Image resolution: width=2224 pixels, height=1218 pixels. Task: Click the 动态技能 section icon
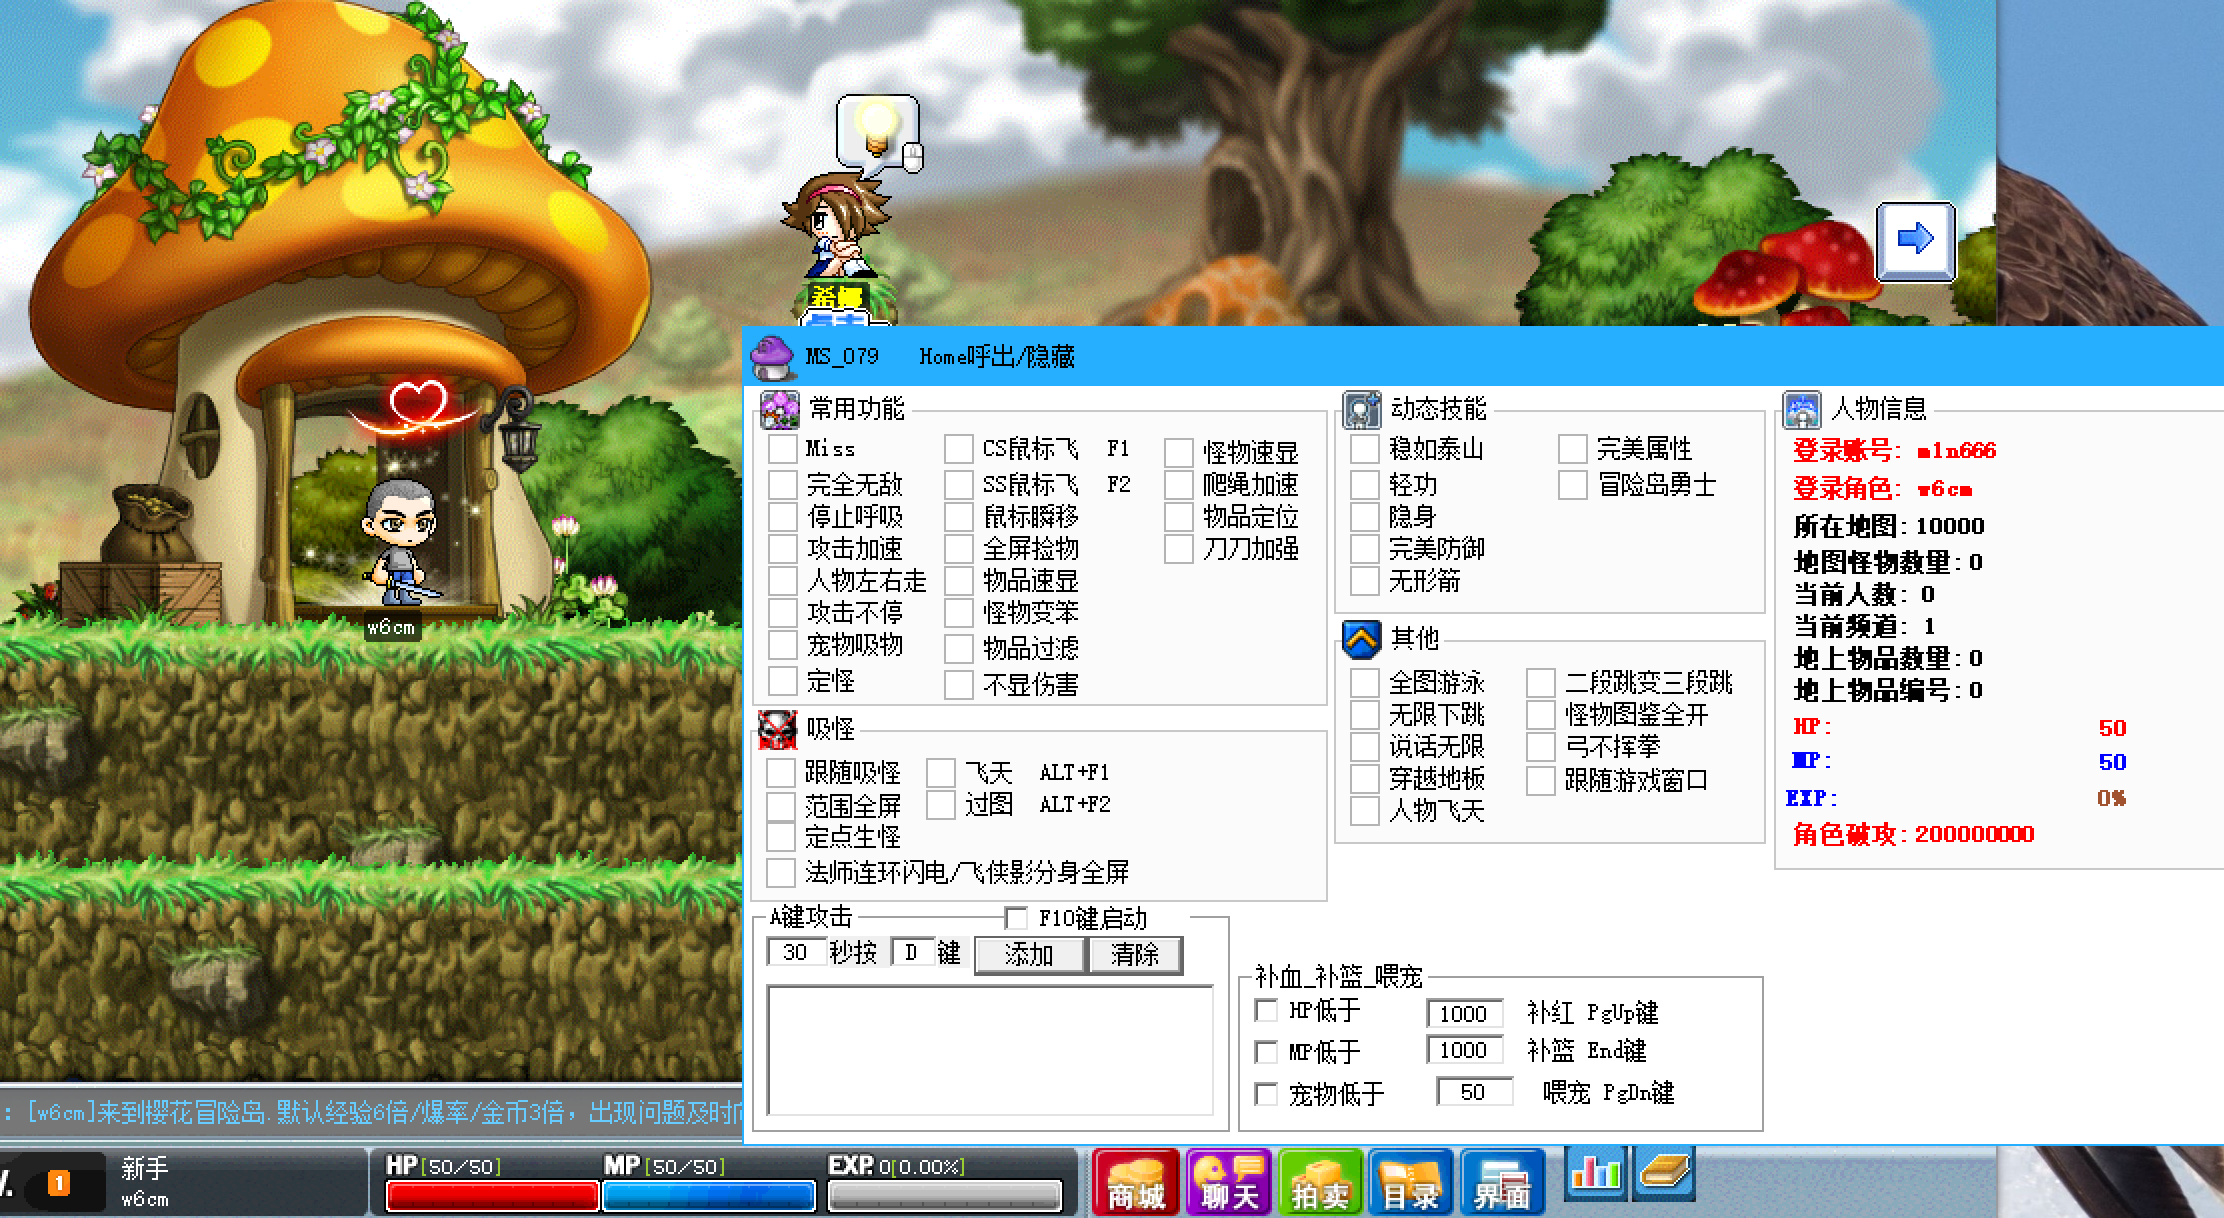click(1361, 409)
